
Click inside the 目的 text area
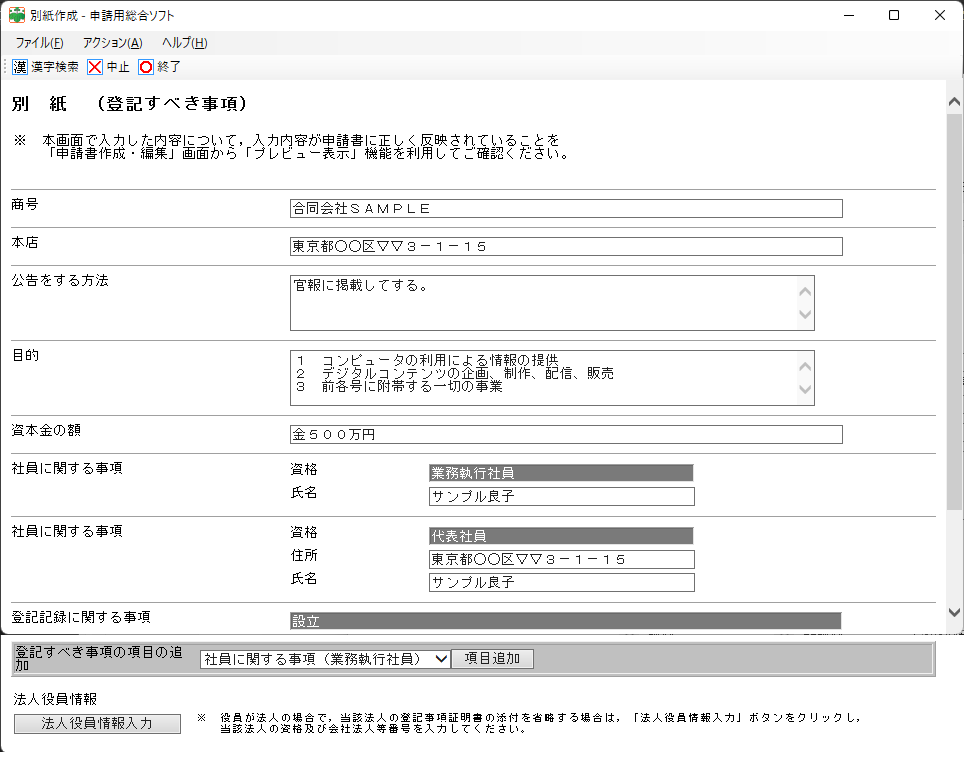[540, 378]
